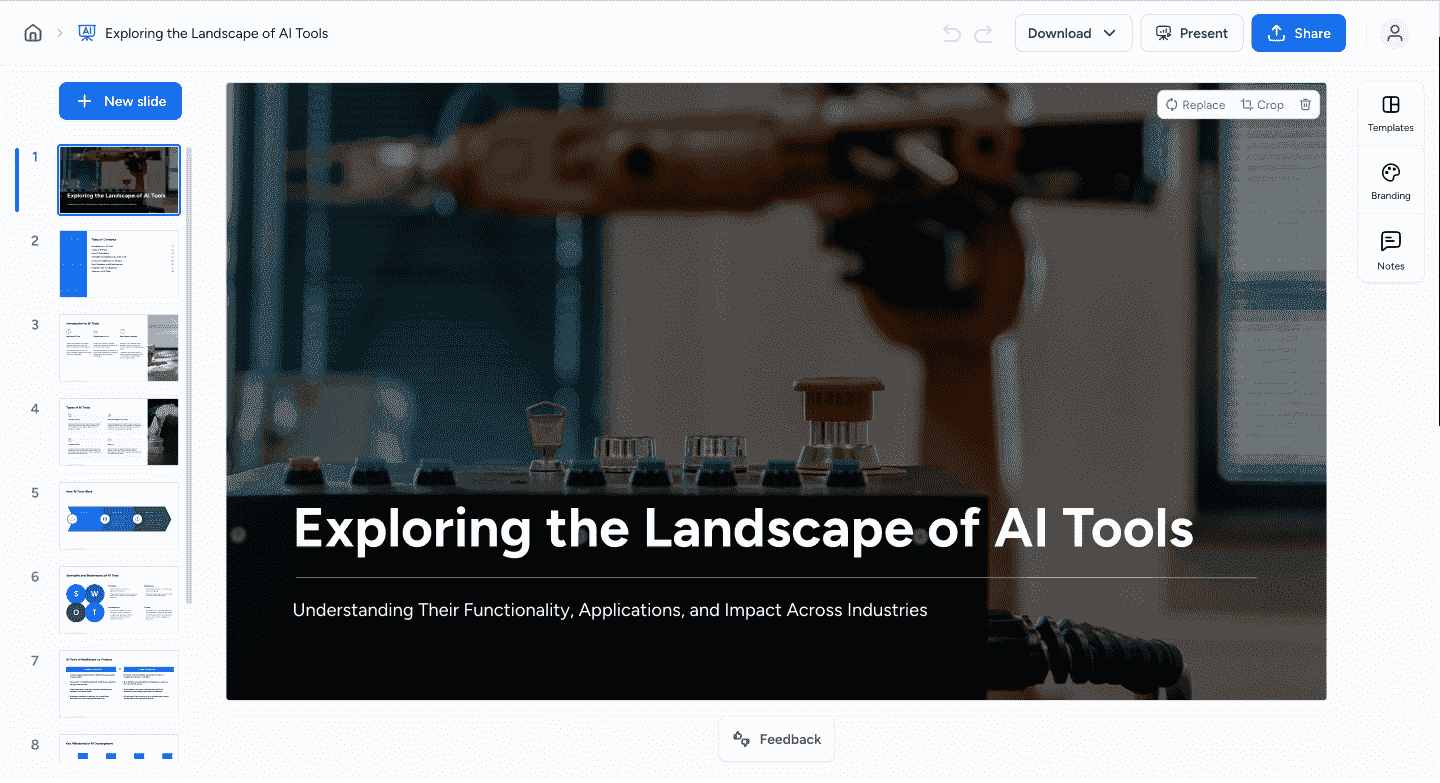Select the SWOT diagram slide thumbnail

point(119,600)
